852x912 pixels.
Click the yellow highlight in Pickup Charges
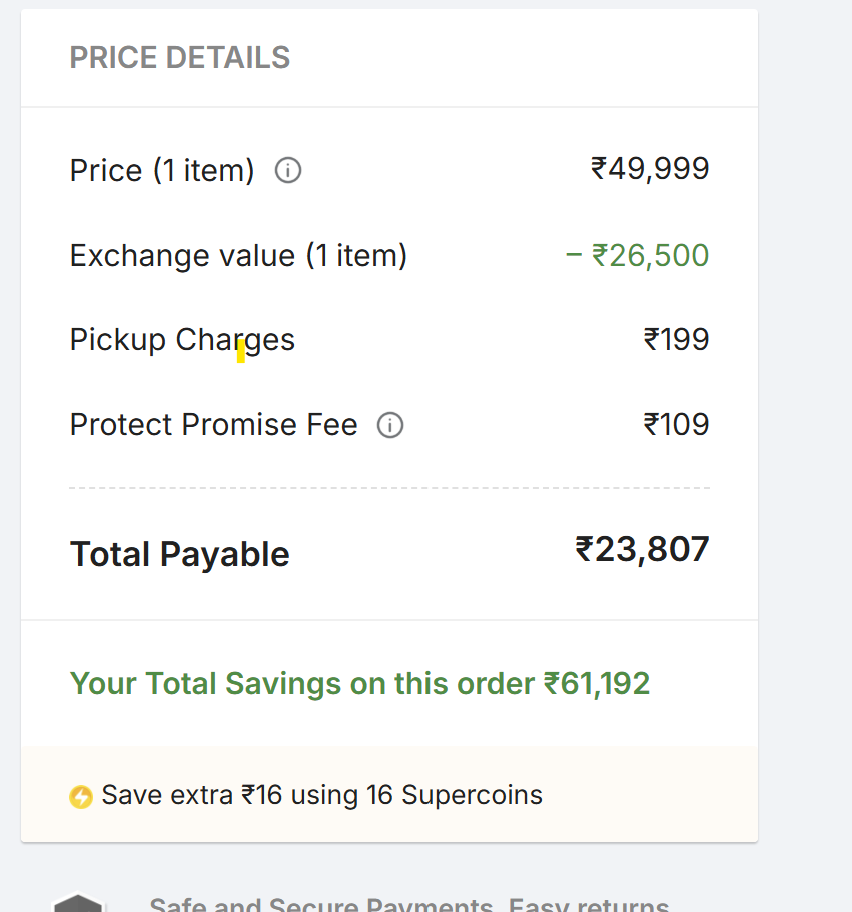click(241, 352)
